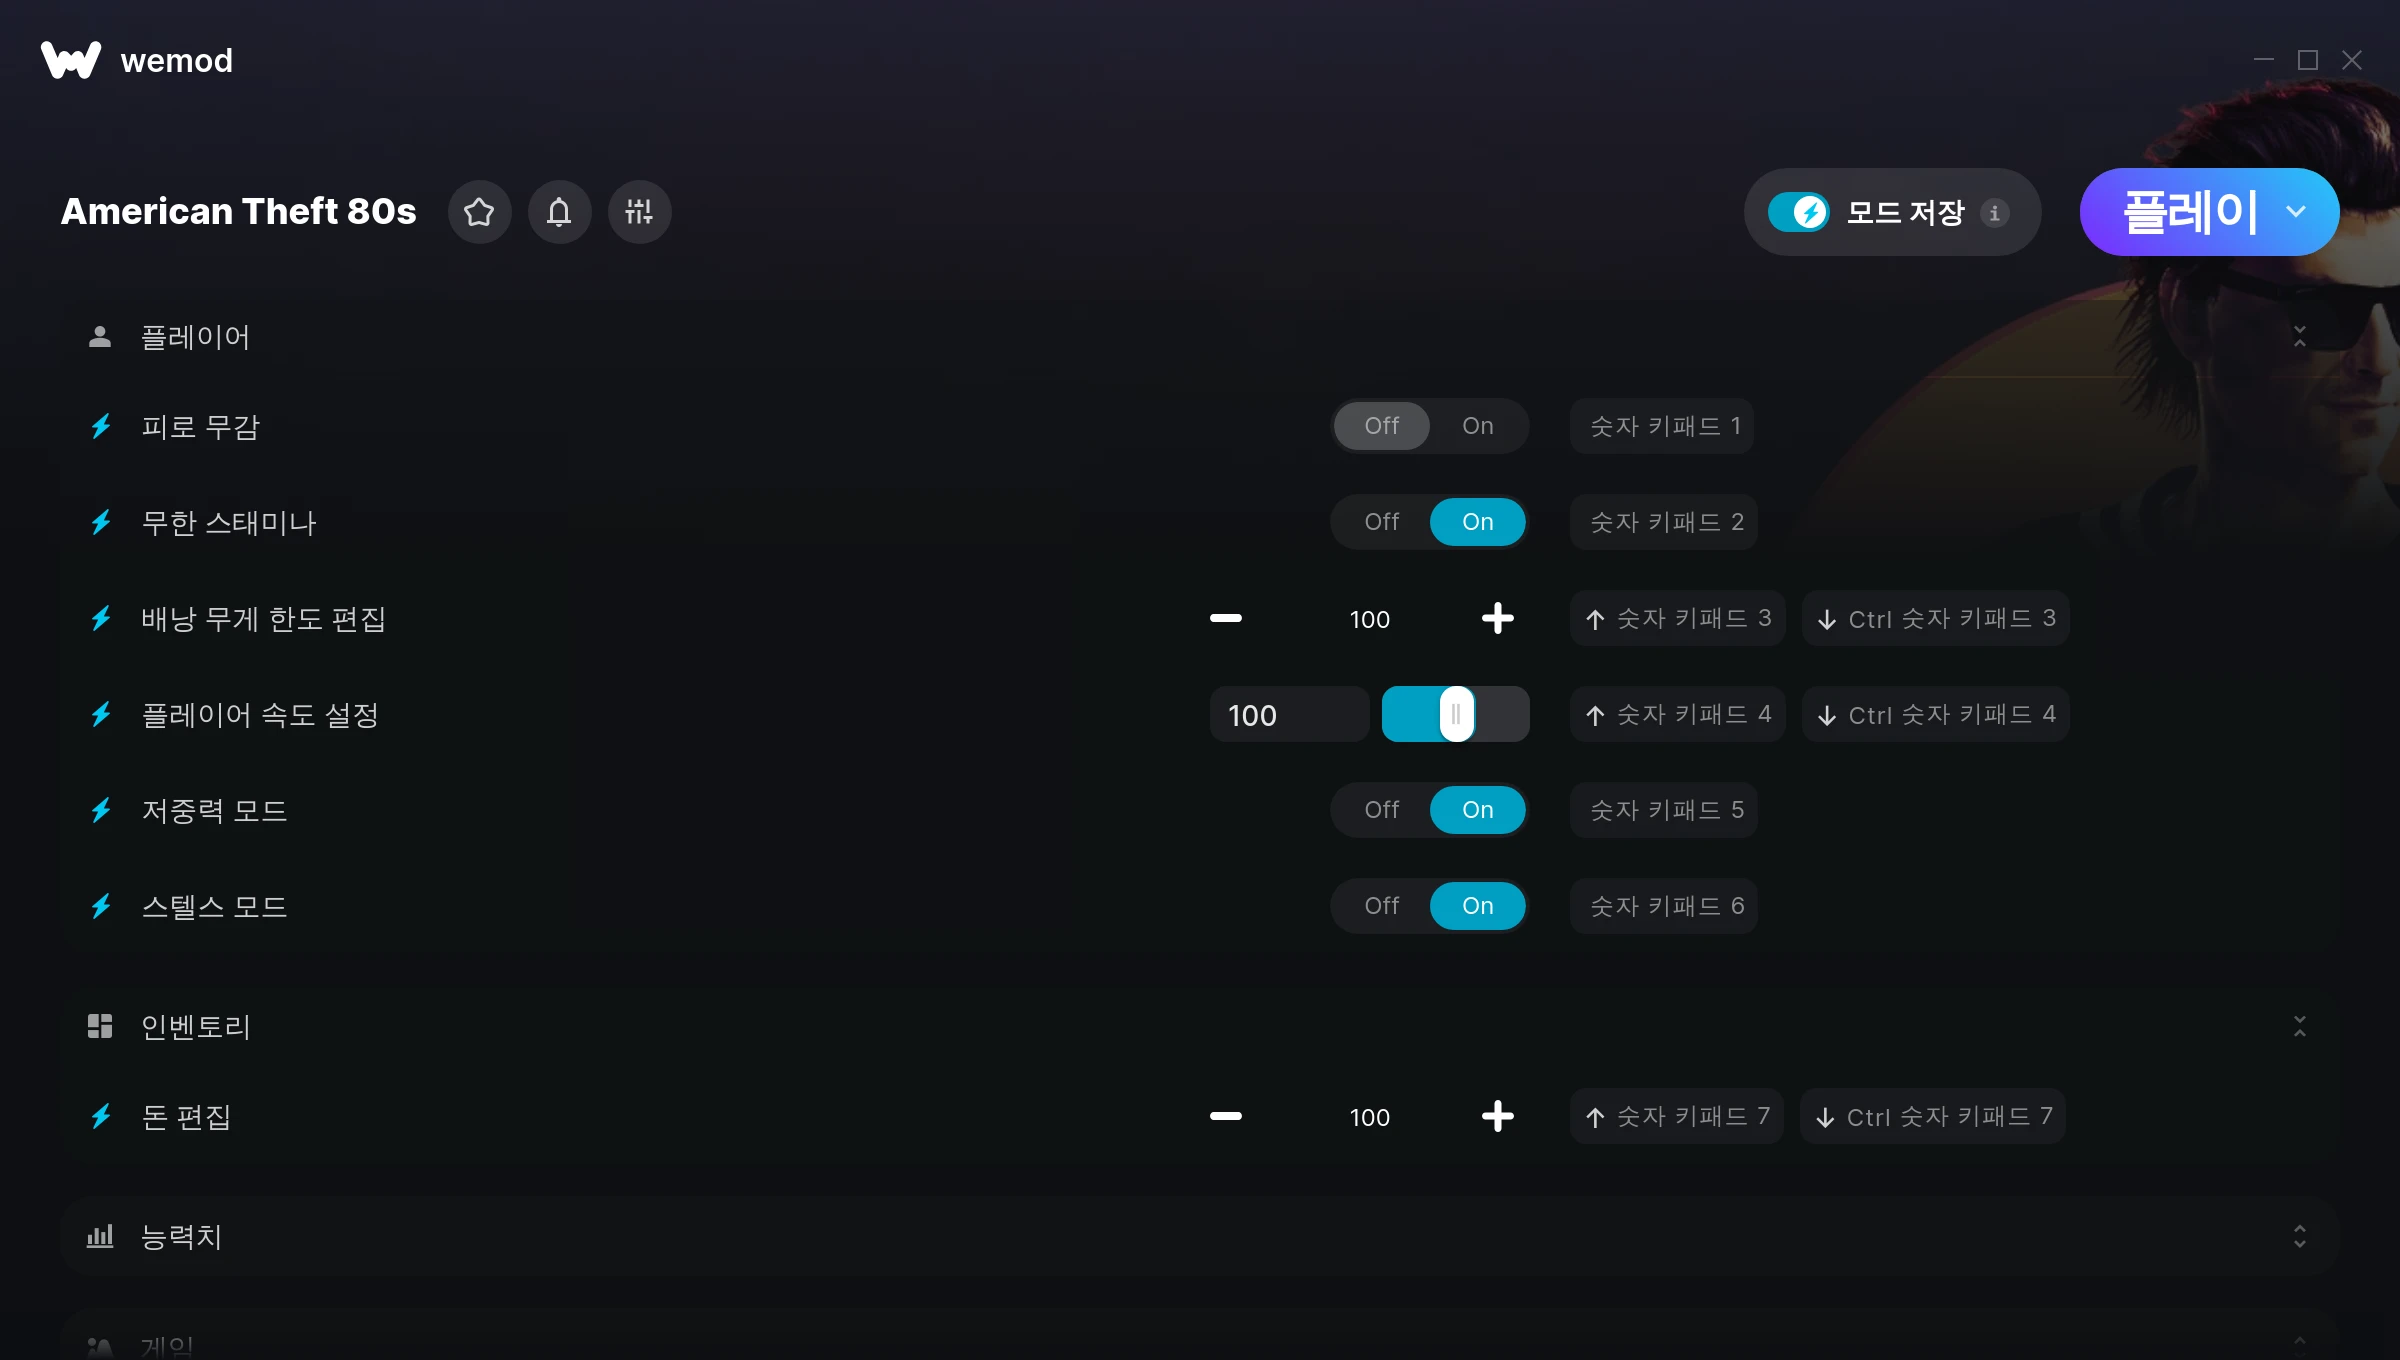Viewport: 2400px width, 1360px height.
Task: Open the 플레이 button dropdown arrow
Action: [2296, 212]
